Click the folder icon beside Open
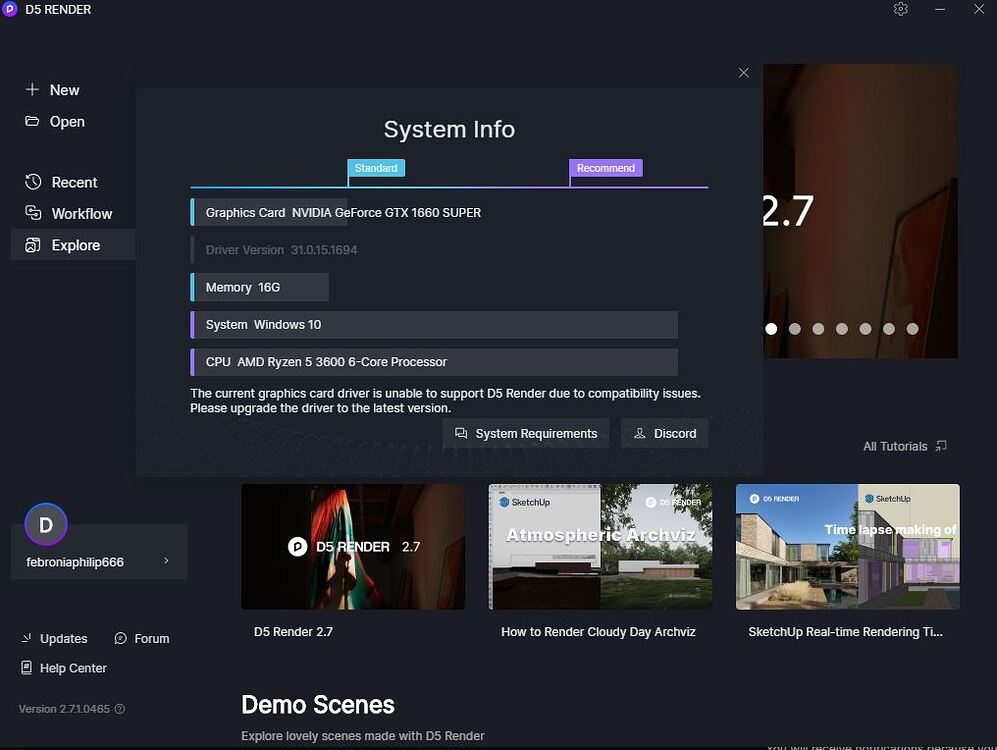This screenshot has width=997, height=750. pos(32,121)
